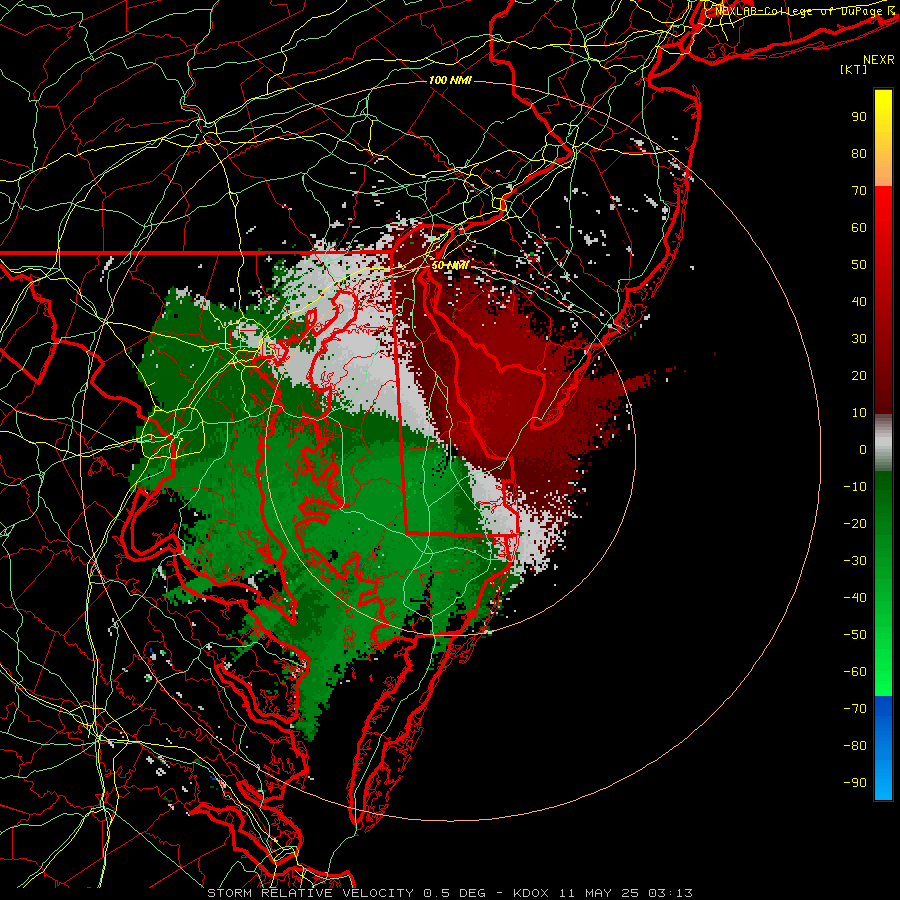Click the -50 value on the velocity scale
900x900 pixels.
point(855,635)
